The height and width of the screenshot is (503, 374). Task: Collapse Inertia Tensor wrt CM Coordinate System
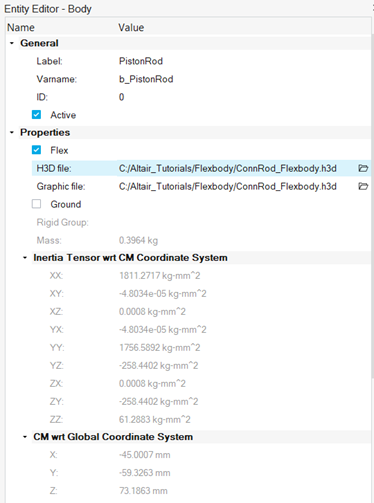[x=25, y=258]
